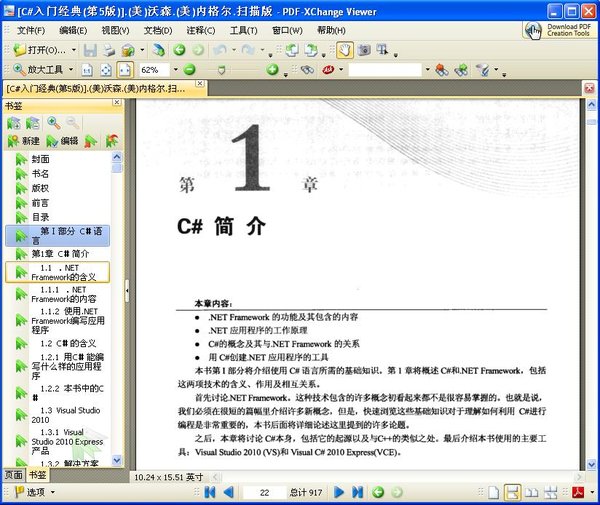Click the binoculars Find icon
The height and width of the screenshot is (505, 600).
[x=307, y=70]
